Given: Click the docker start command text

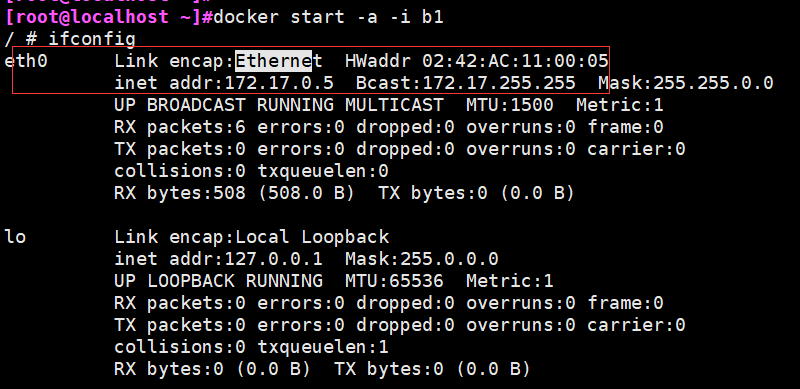Looking at the screenshot, I should click(x=329, y=17).
